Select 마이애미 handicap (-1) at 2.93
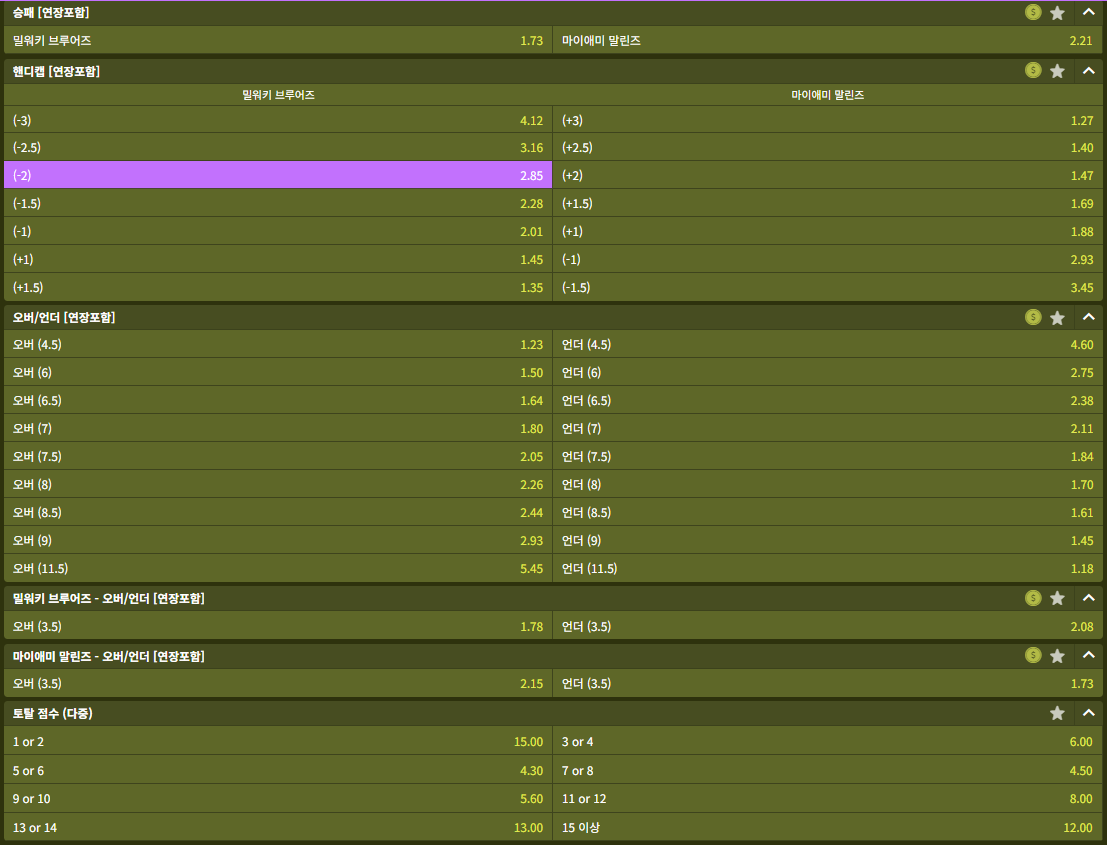This screenshot has height=845, width=1107. tap(827, 259)
